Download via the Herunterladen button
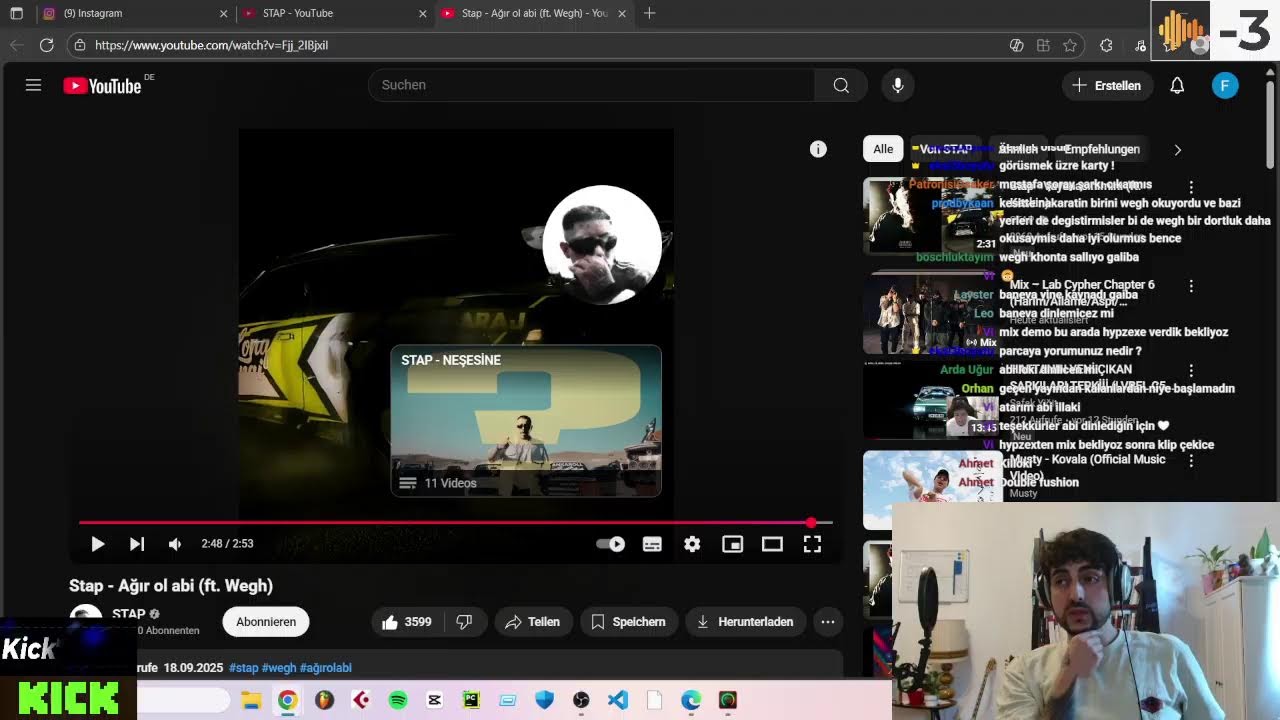1280x720 pixels. pyautogui.click(x=745, y=622)
